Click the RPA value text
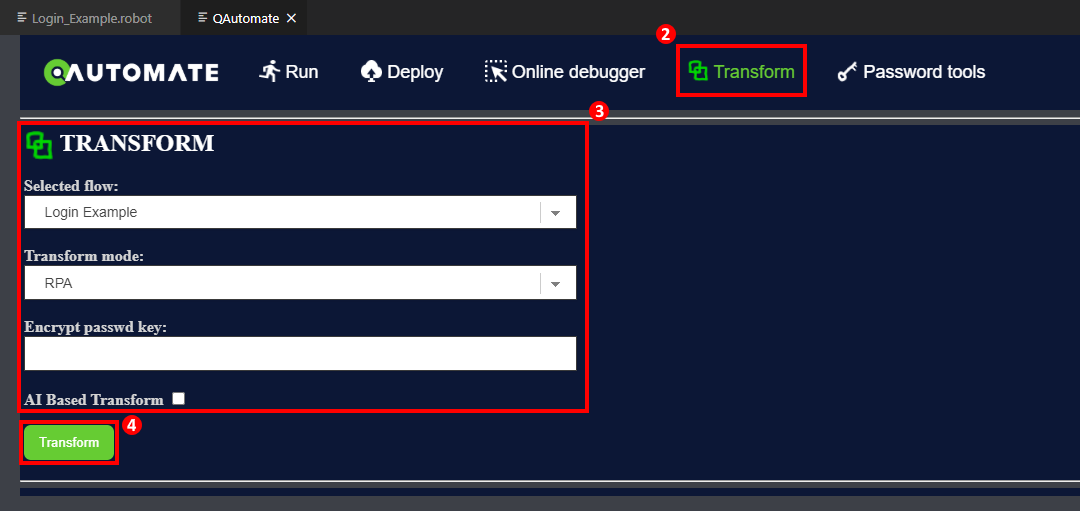This screenshot has width=1080, height=511. coord(59,283)
